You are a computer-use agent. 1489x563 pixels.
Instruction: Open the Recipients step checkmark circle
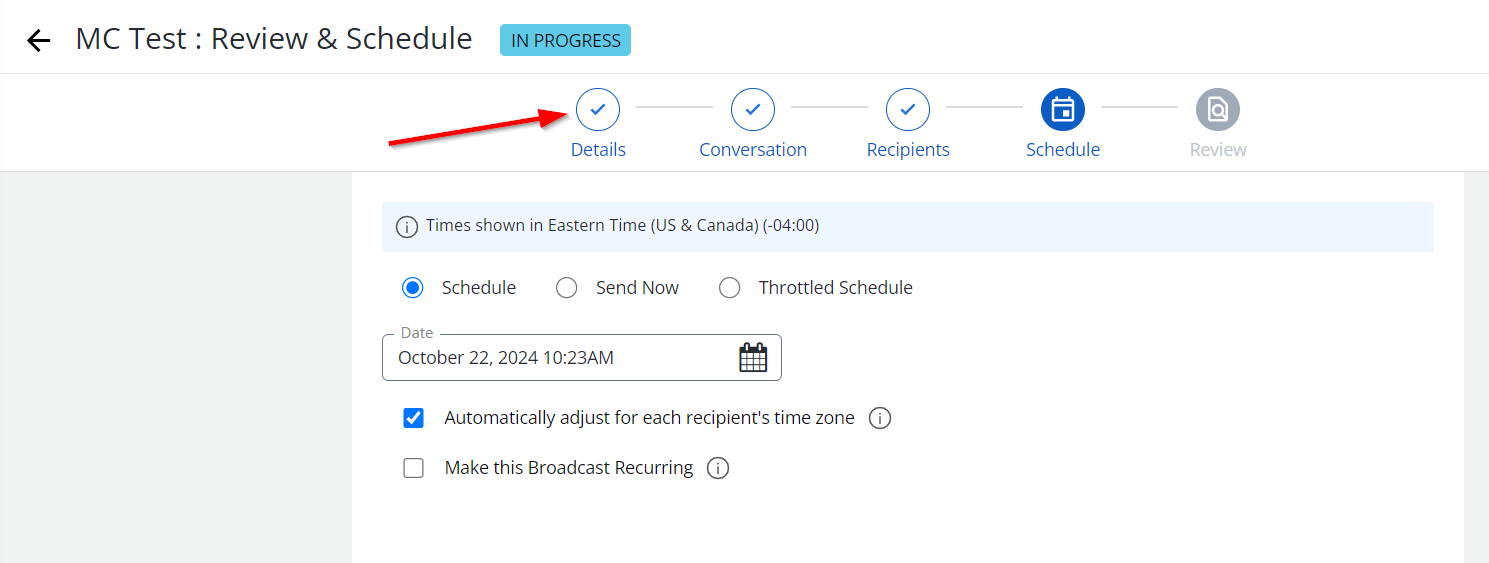click(x=908, y=110)
